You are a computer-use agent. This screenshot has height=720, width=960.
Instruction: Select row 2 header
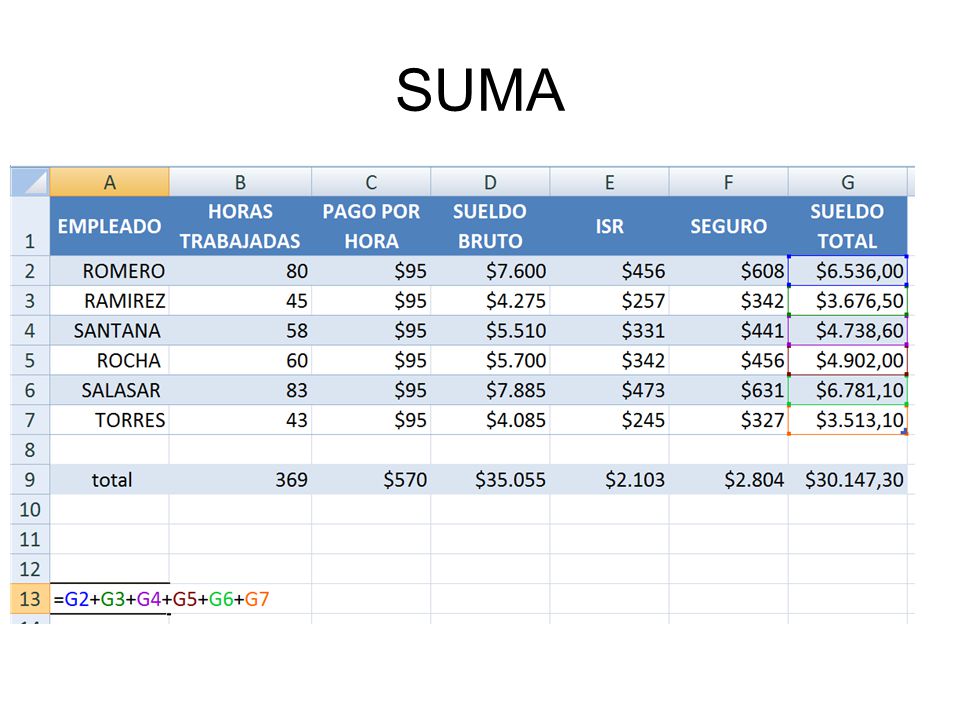click(x=30, y=271)
